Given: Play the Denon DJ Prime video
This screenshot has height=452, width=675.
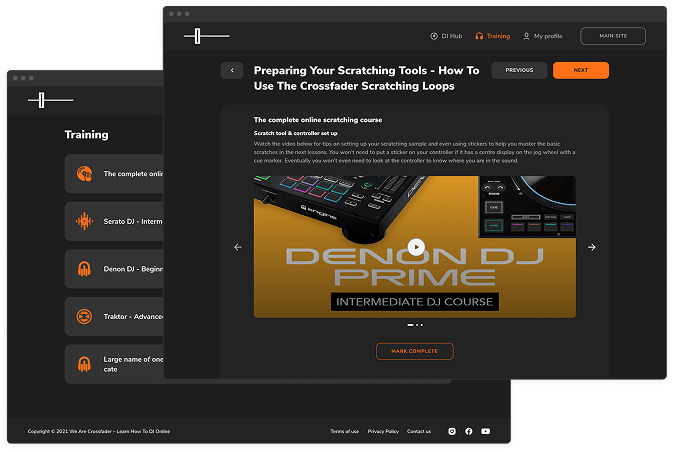Looking at the screenshot, I should 416,247.
